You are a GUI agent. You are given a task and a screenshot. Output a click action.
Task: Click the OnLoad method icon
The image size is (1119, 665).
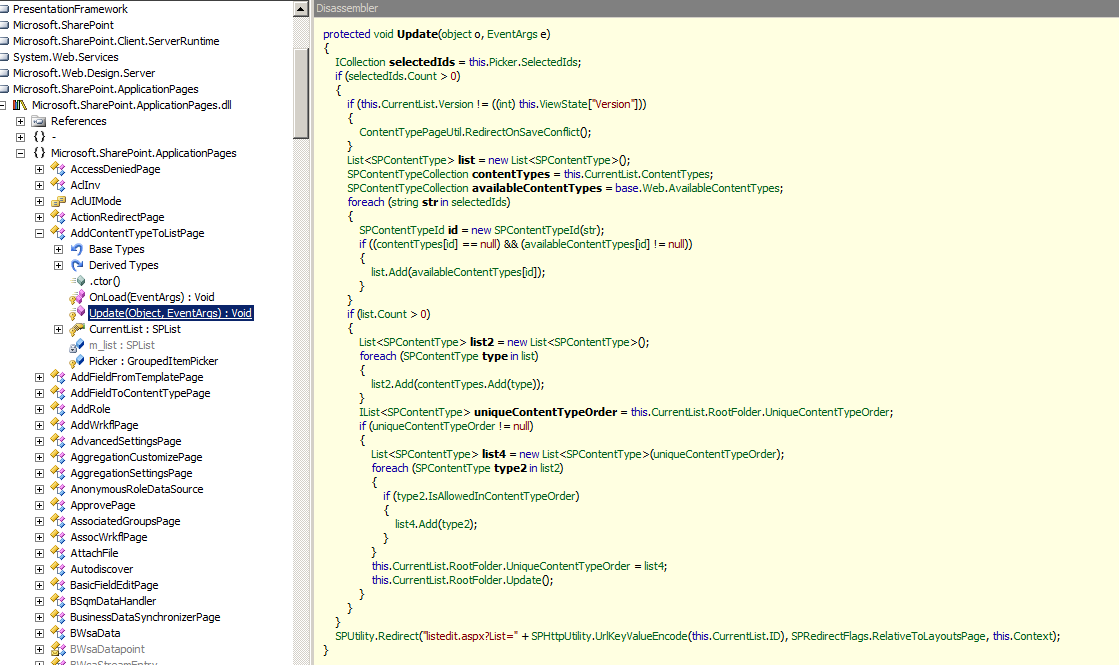77,297
